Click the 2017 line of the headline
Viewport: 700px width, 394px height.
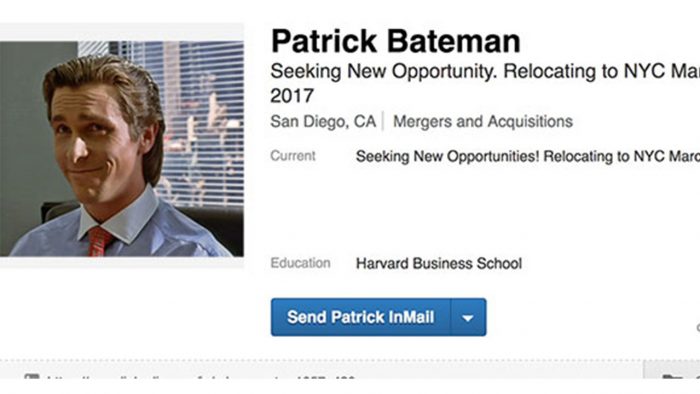292,96
